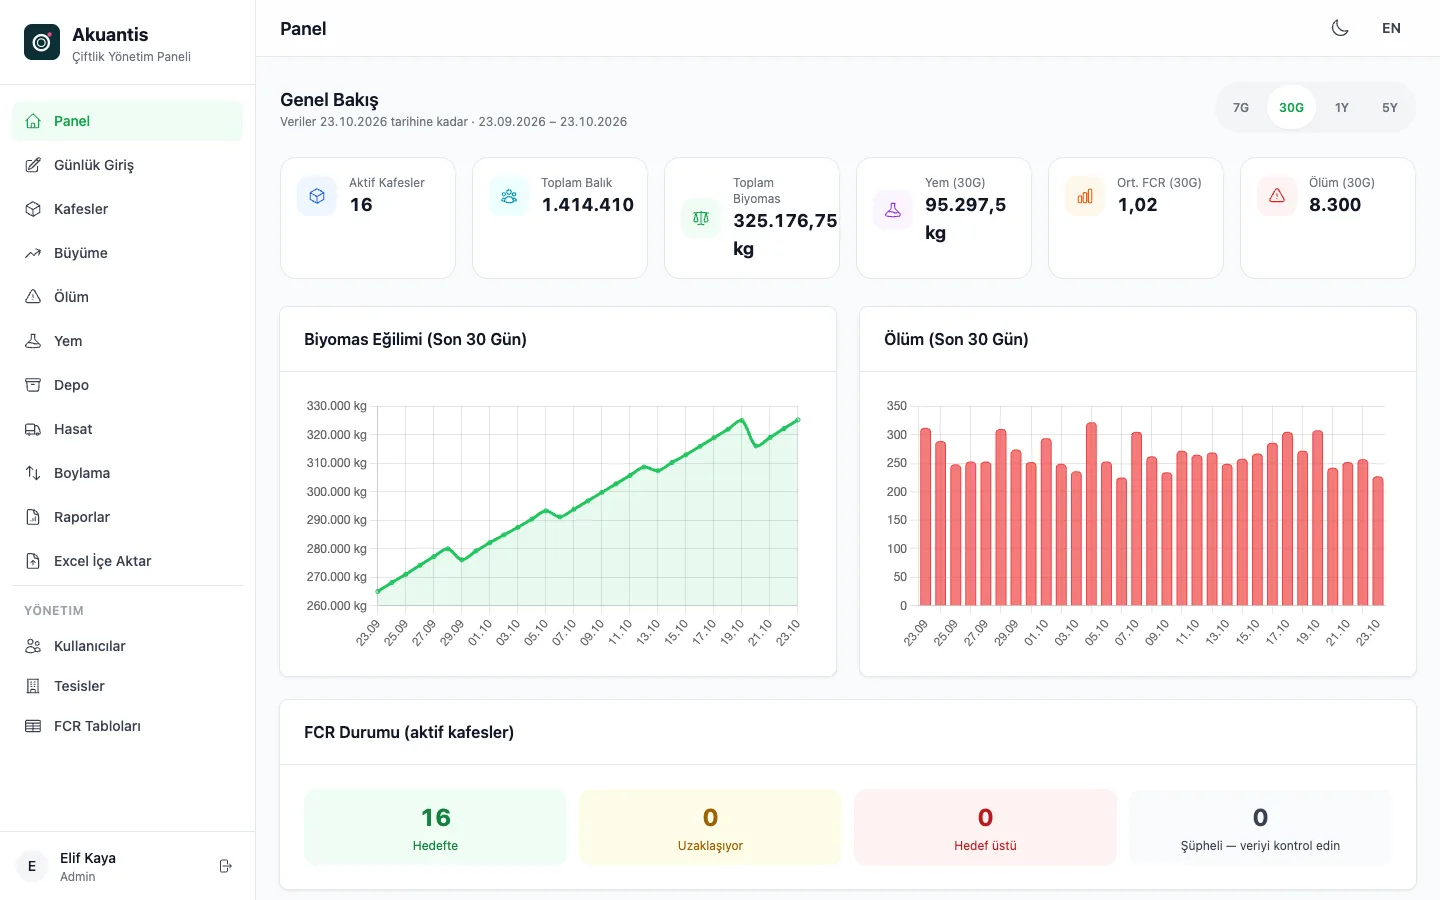Click the Hasat truck icon
This screenshot has width=1440, height=900.
33,429
